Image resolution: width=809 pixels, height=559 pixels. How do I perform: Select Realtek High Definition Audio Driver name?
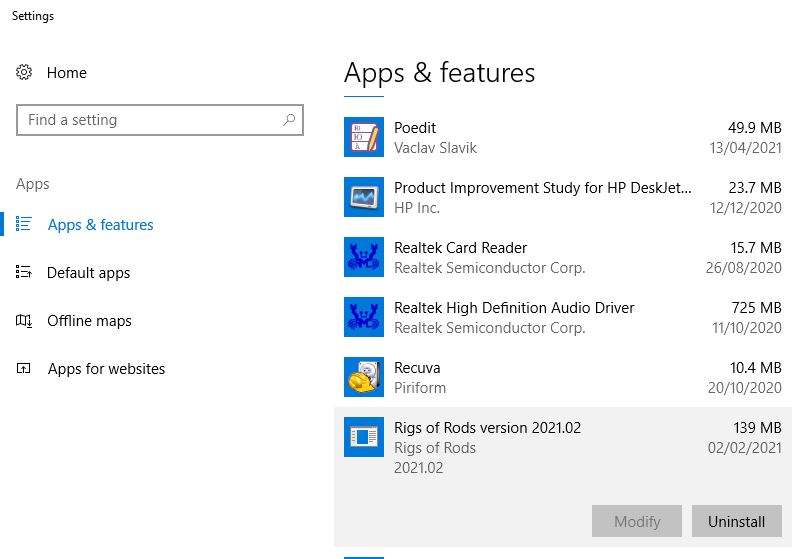(514, 308)
